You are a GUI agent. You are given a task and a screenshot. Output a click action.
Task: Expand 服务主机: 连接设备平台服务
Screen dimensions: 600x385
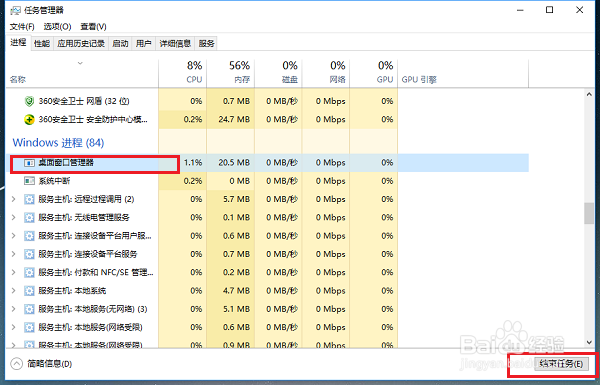coord(13,254)
